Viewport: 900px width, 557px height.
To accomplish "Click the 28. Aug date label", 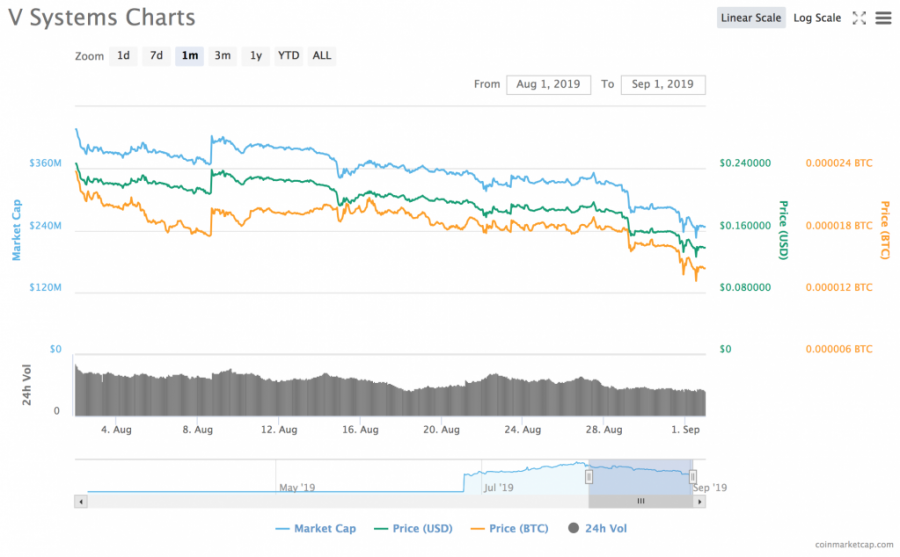I will [x=604, y=430].
